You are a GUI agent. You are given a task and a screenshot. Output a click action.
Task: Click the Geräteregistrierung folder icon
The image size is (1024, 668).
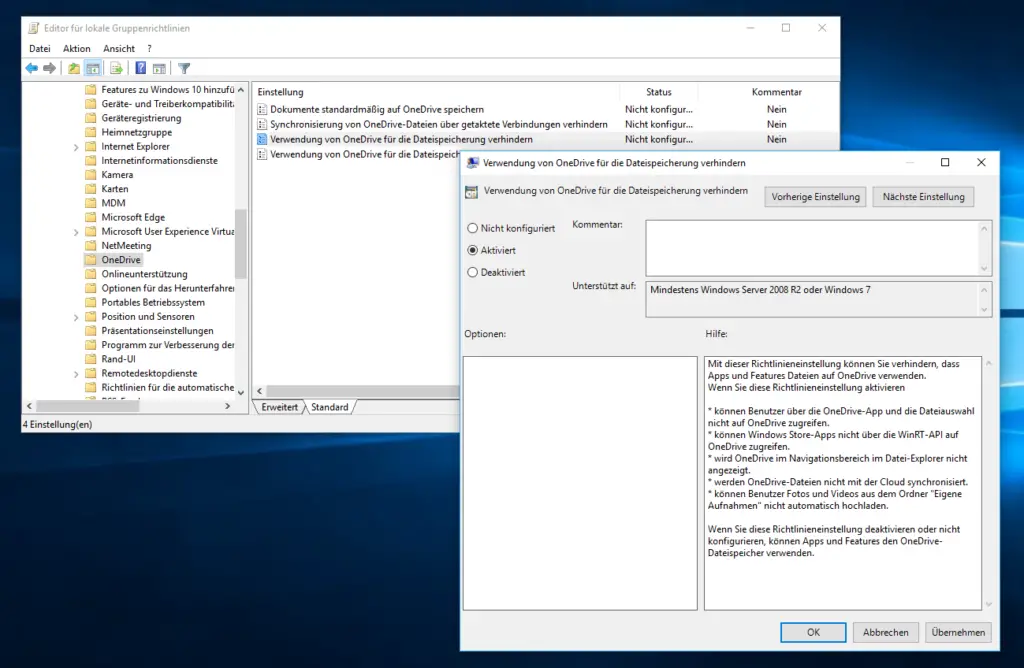tap(91, 118)
